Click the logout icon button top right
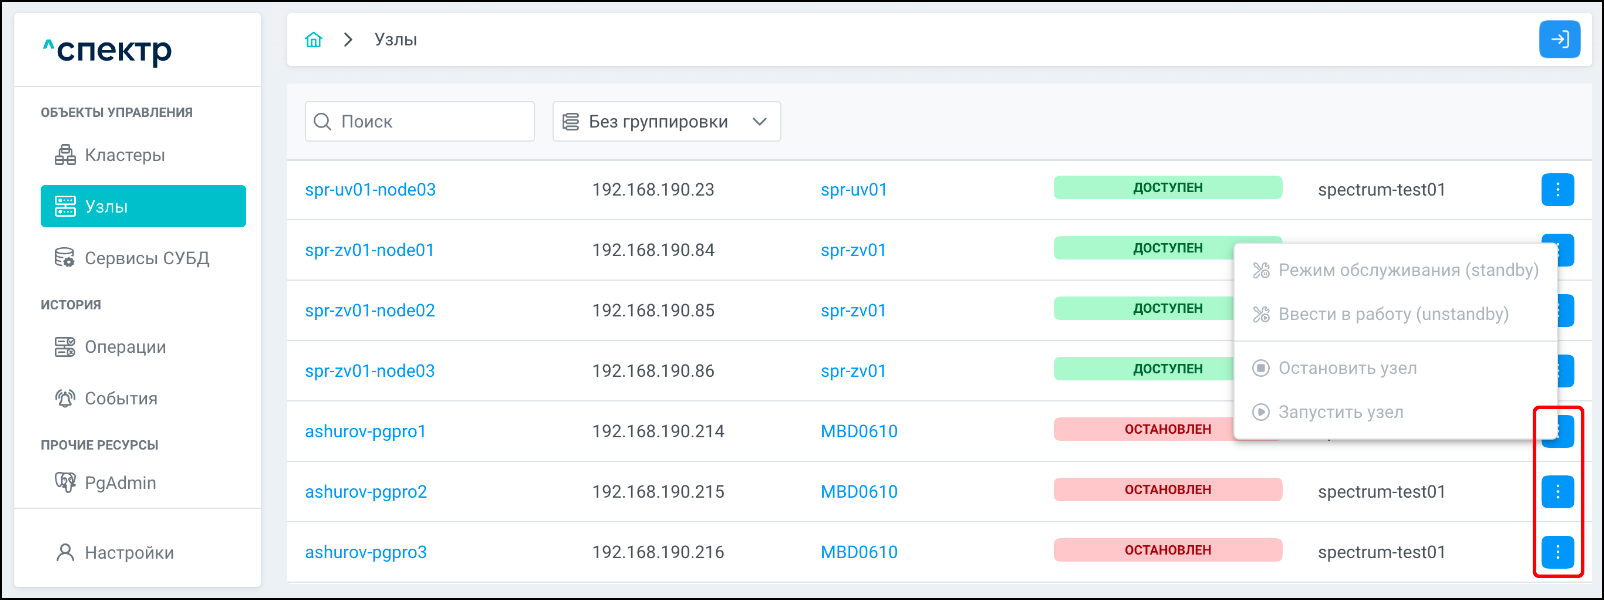 [1559, 40]
